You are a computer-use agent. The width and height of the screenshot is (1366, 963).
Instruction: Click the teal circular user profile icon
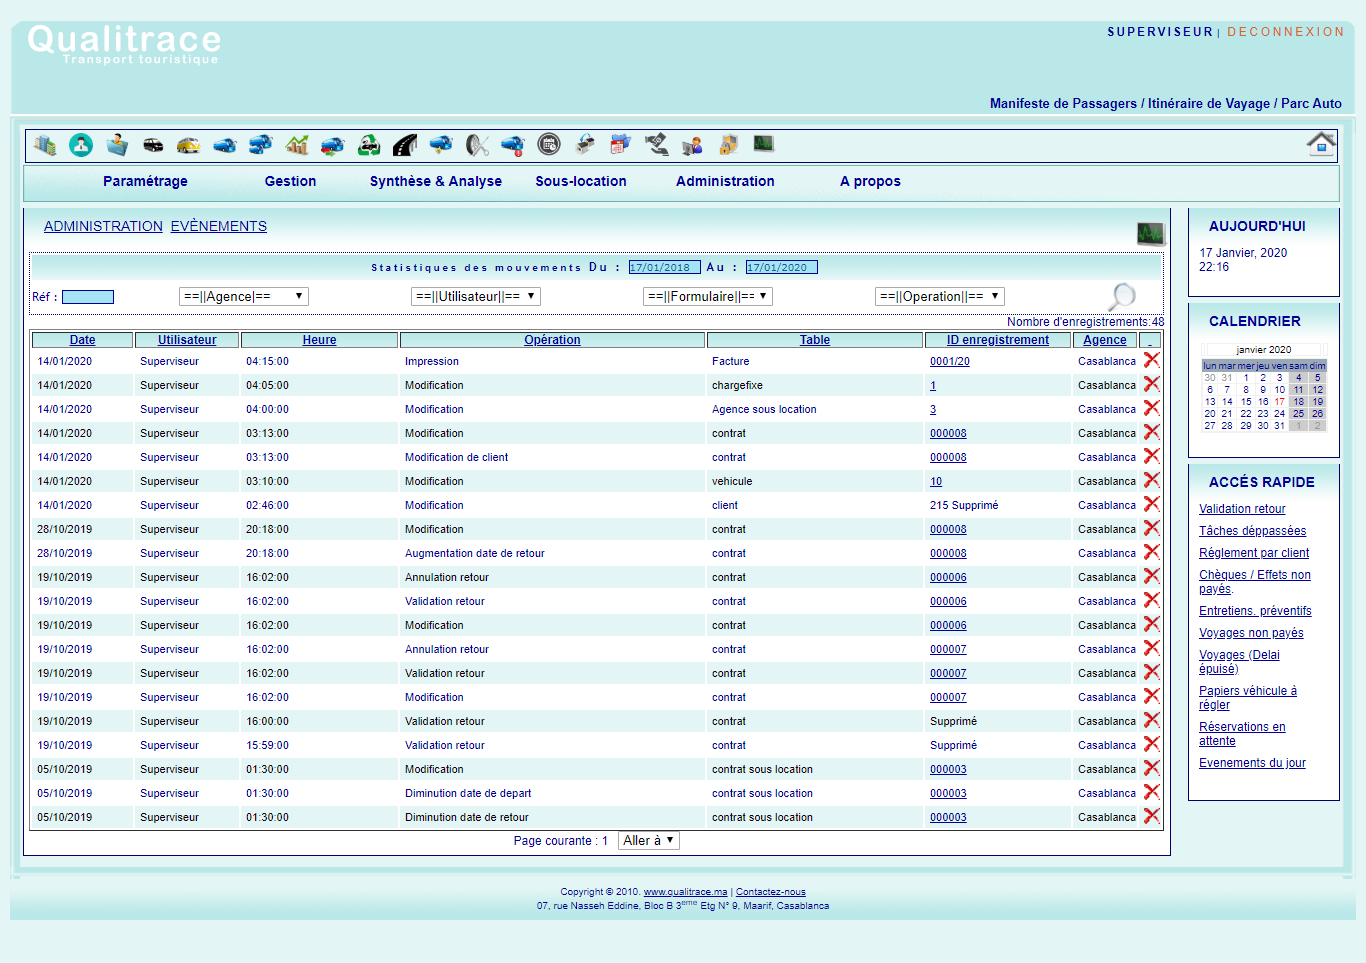(x=81, y=145)
